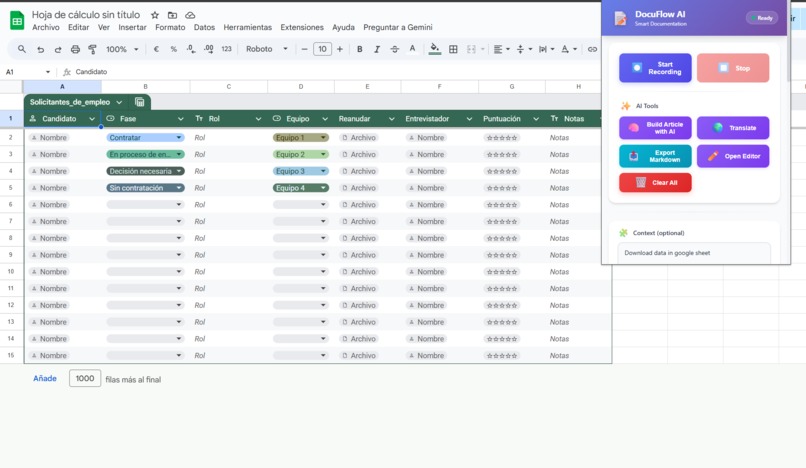Undo the last action
This screenshot has height=468, width=806.
(40, 49)
